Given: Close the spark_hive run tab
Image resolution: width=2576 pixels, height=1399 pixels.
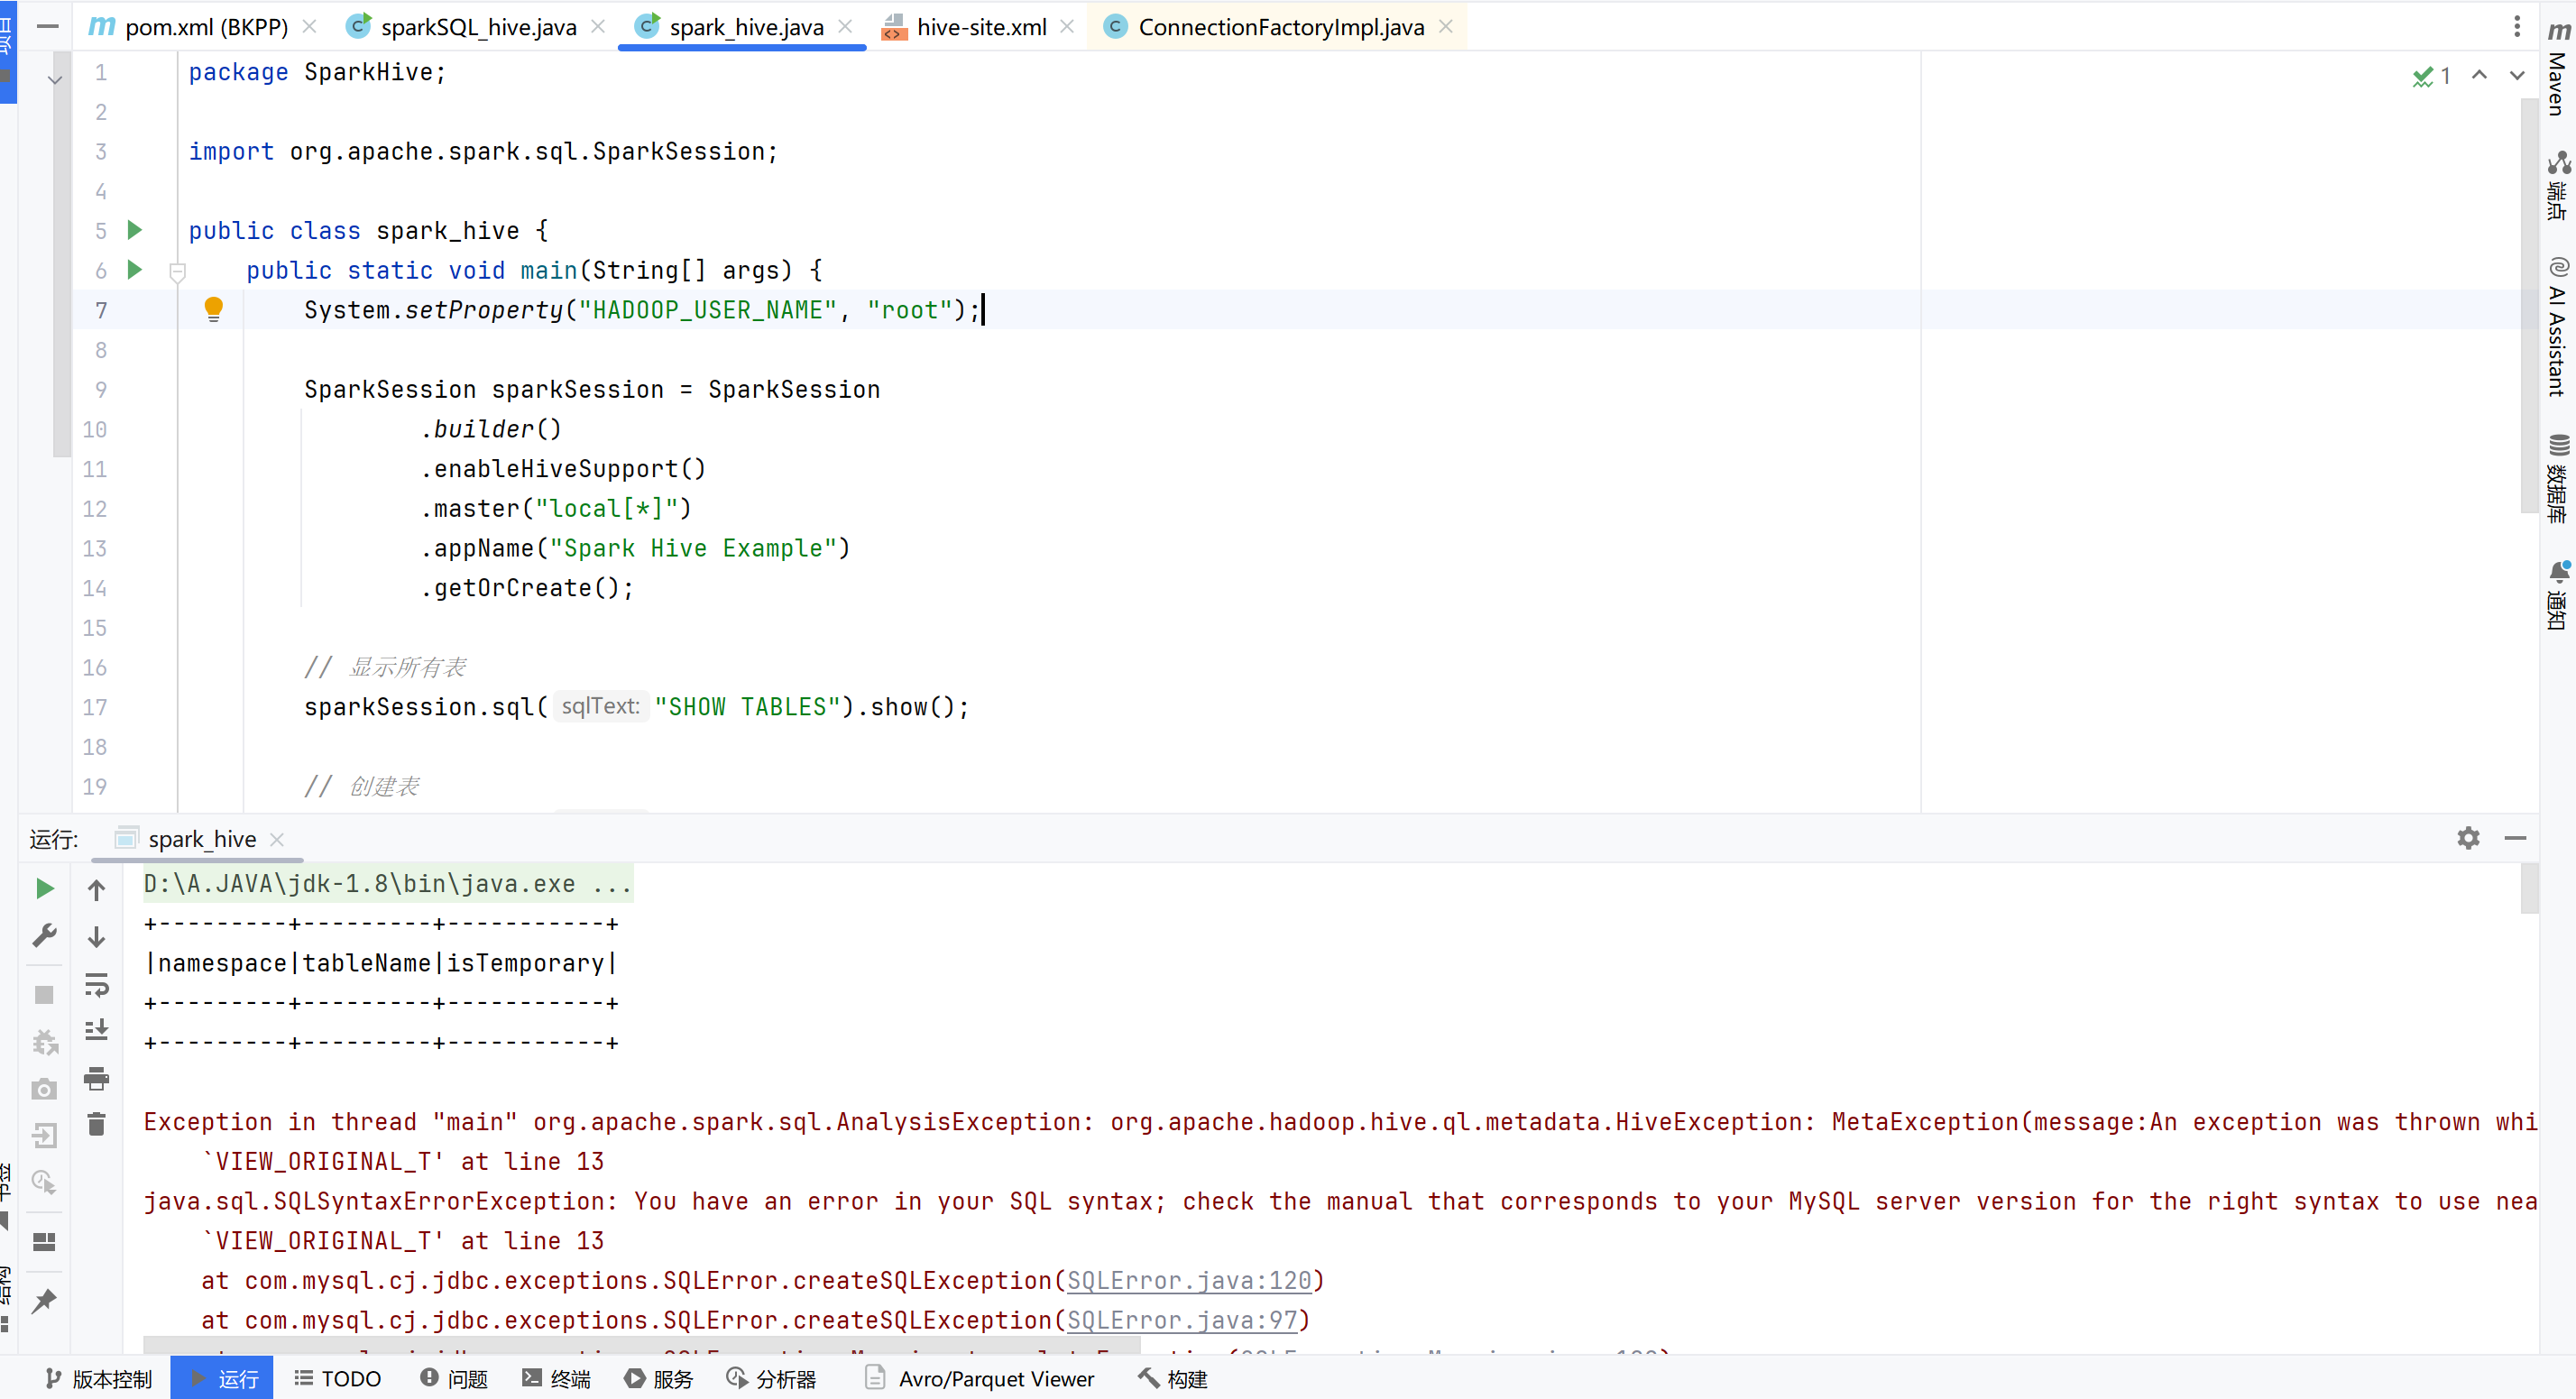Looking at the screenshot, I should [277, 839].
